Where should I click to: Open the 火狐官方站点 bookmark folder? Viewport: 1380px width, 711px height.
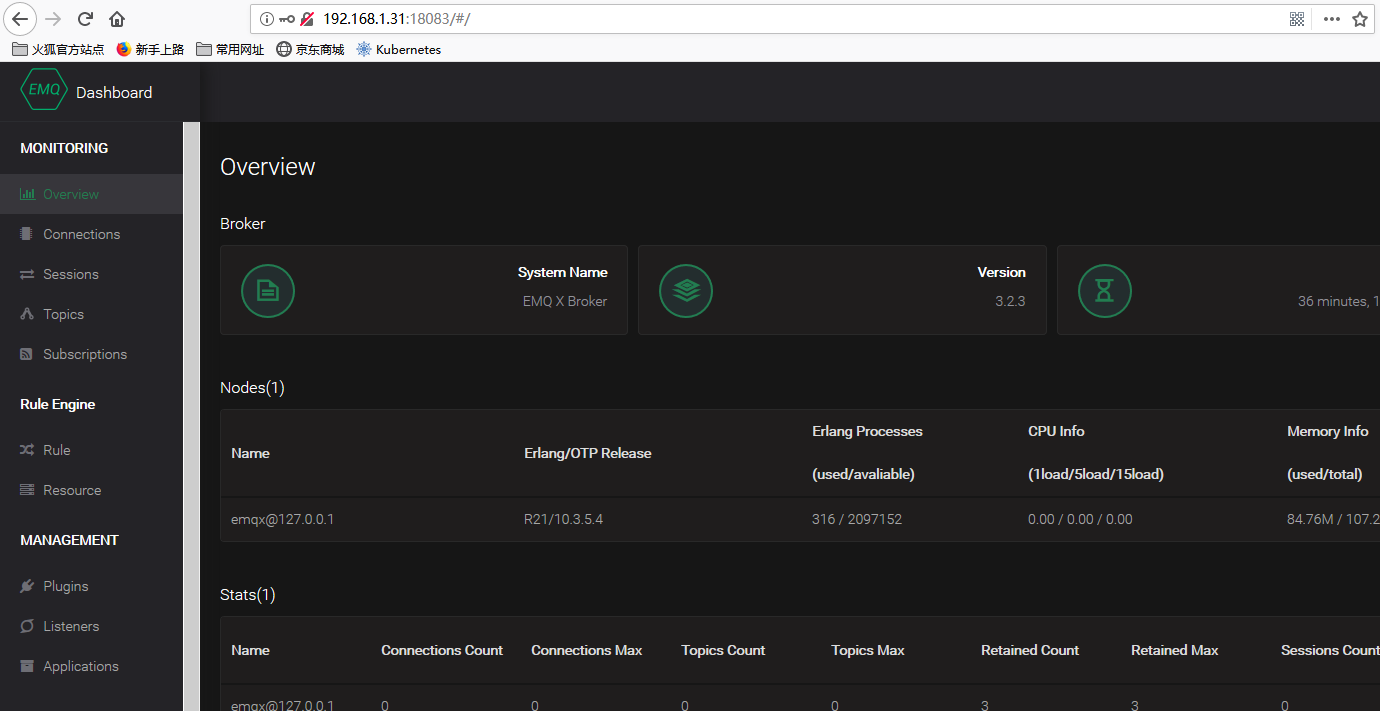coord(58,49)
